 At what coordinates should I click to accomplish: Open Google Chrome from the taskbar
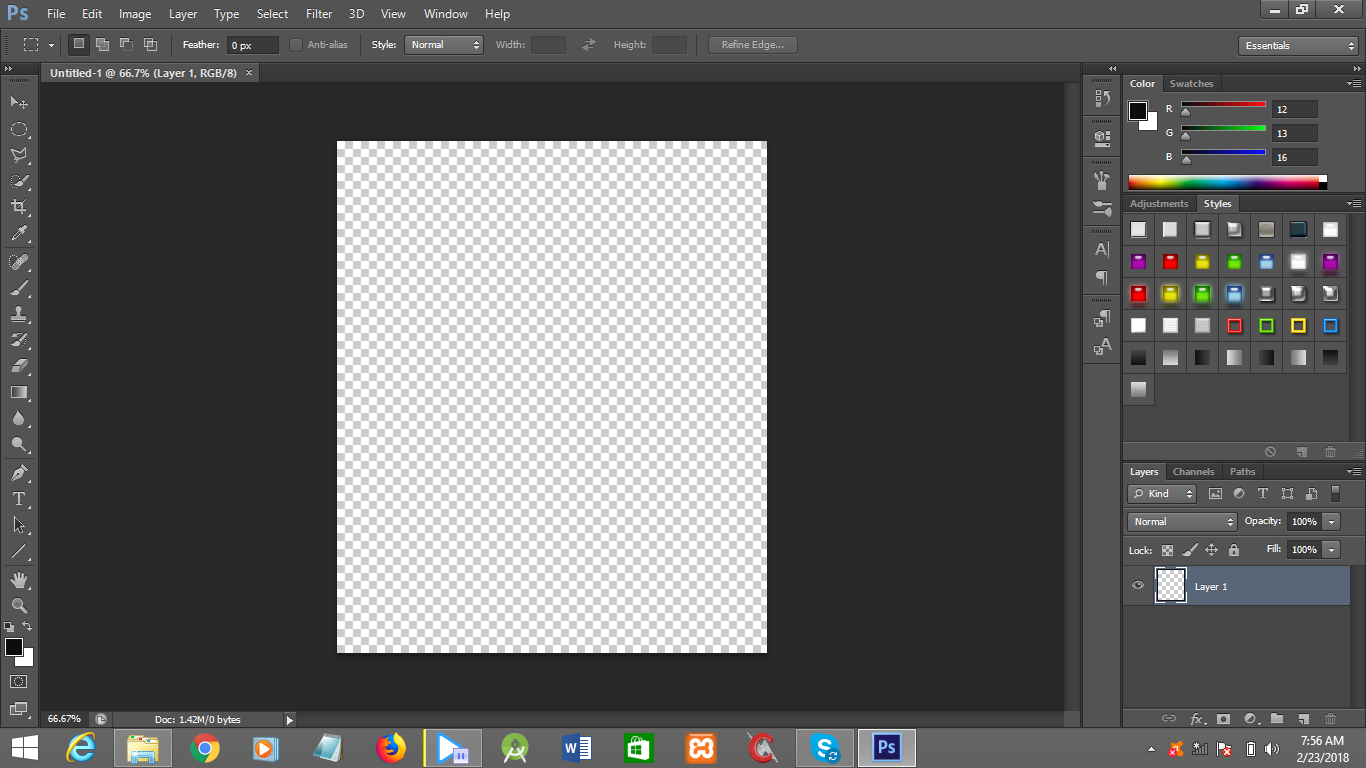(205, 748)
